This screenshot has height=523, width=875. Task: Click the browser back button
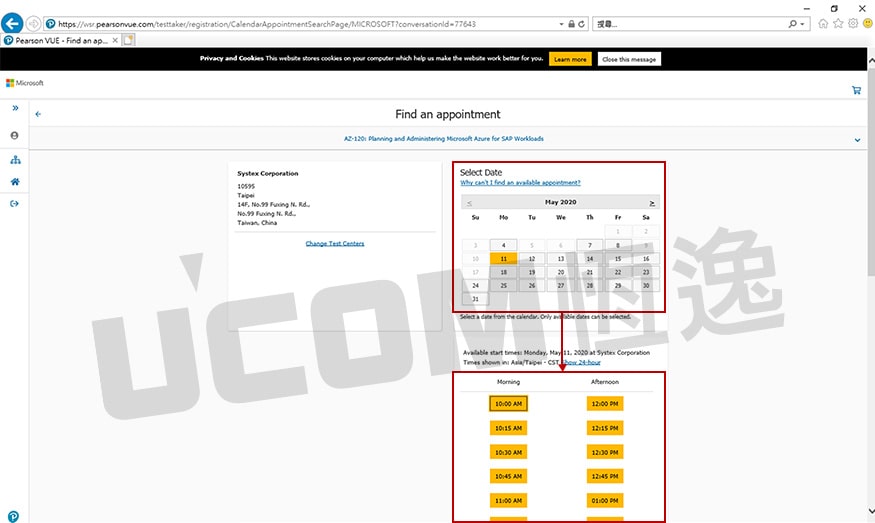[13, 23]
